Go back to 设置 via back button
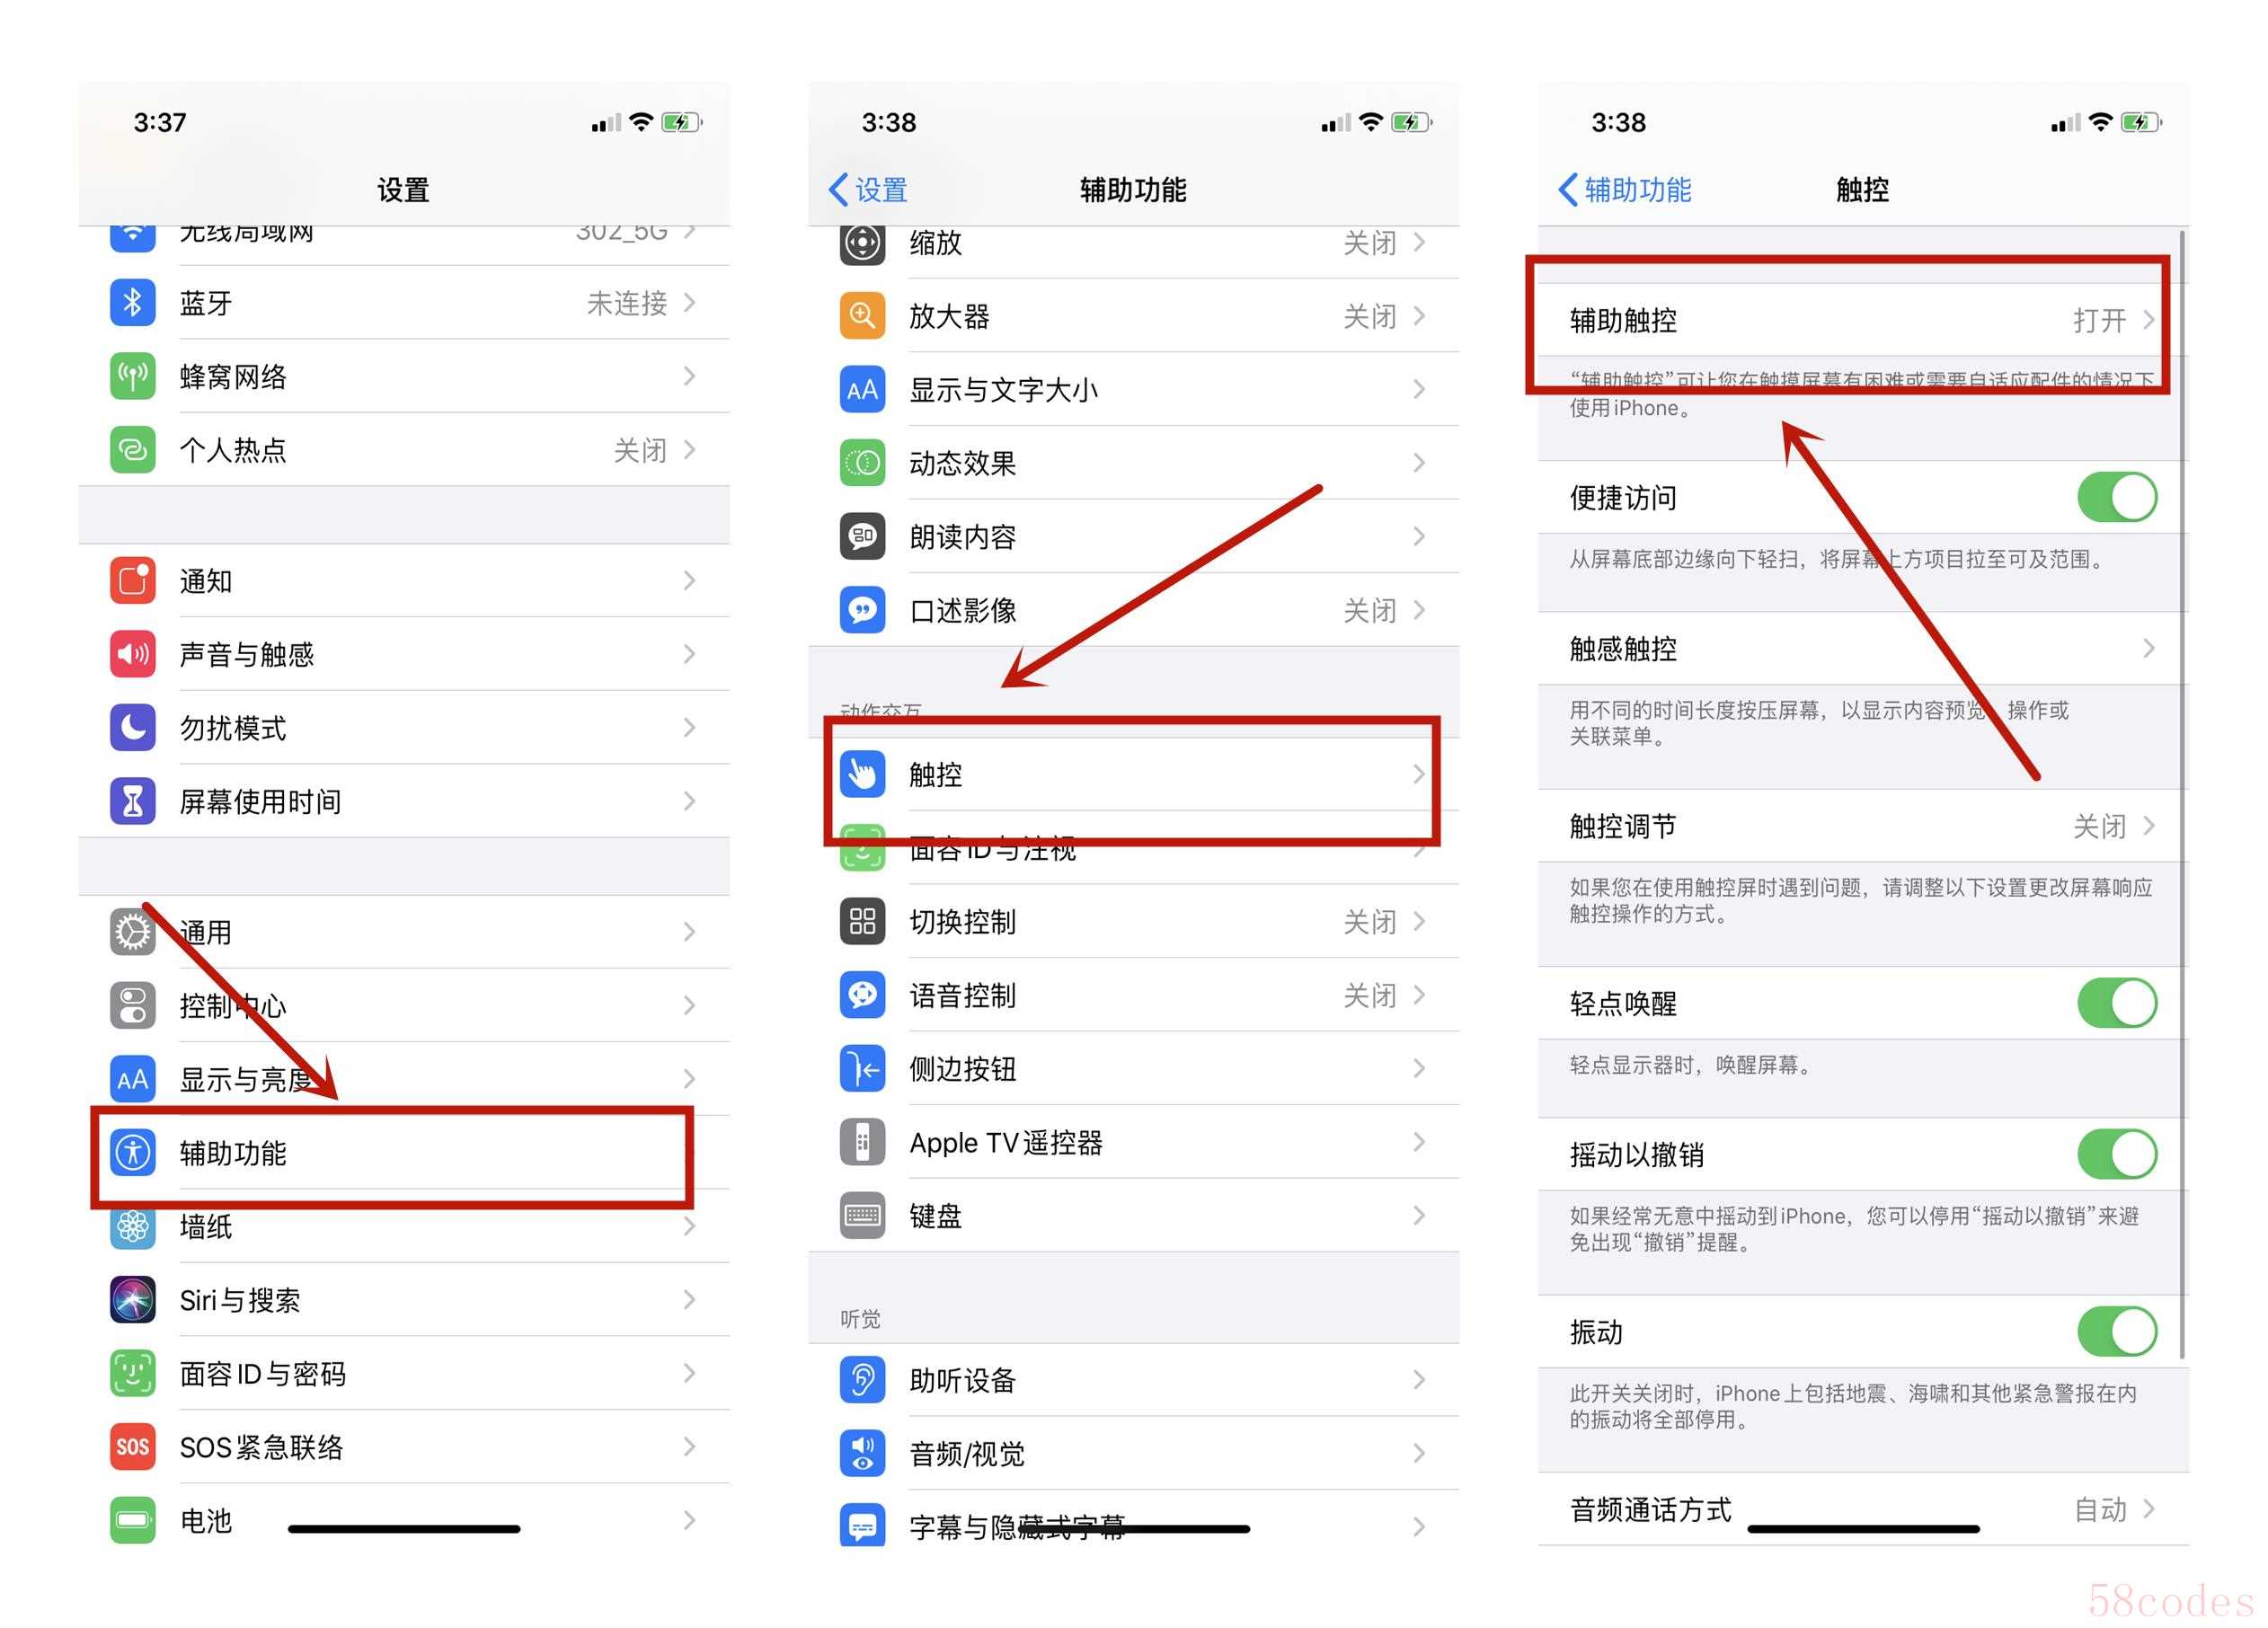 (x=868, y=189)
